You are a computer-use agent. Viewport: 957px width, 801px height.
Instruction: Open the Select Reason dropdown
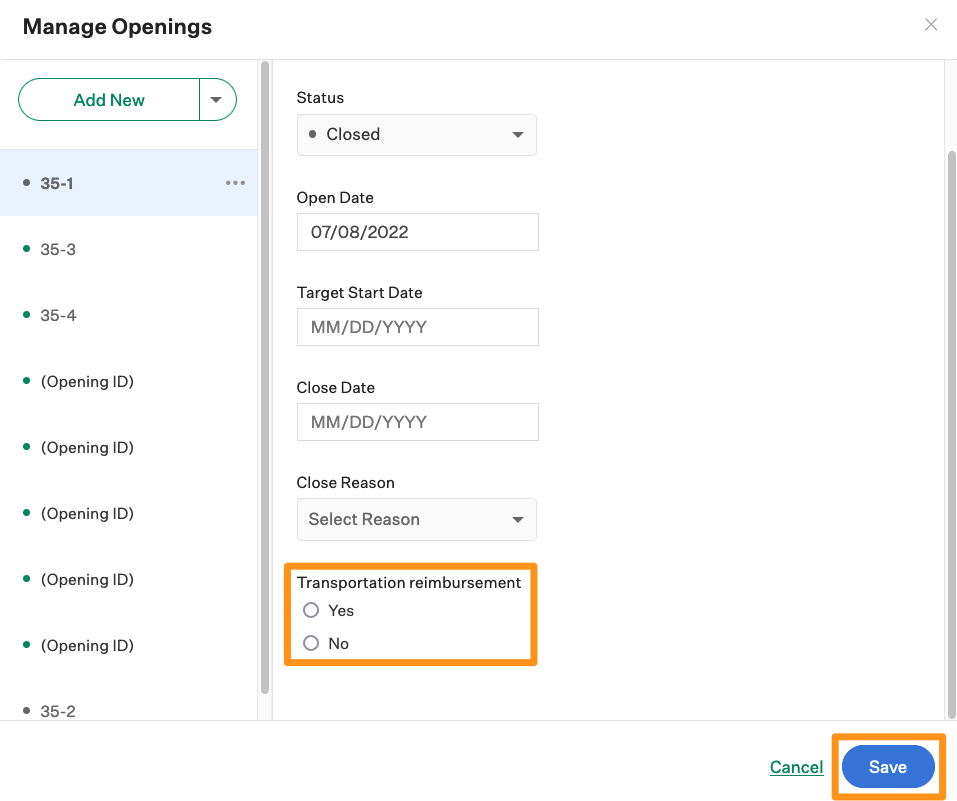point(417,519)
